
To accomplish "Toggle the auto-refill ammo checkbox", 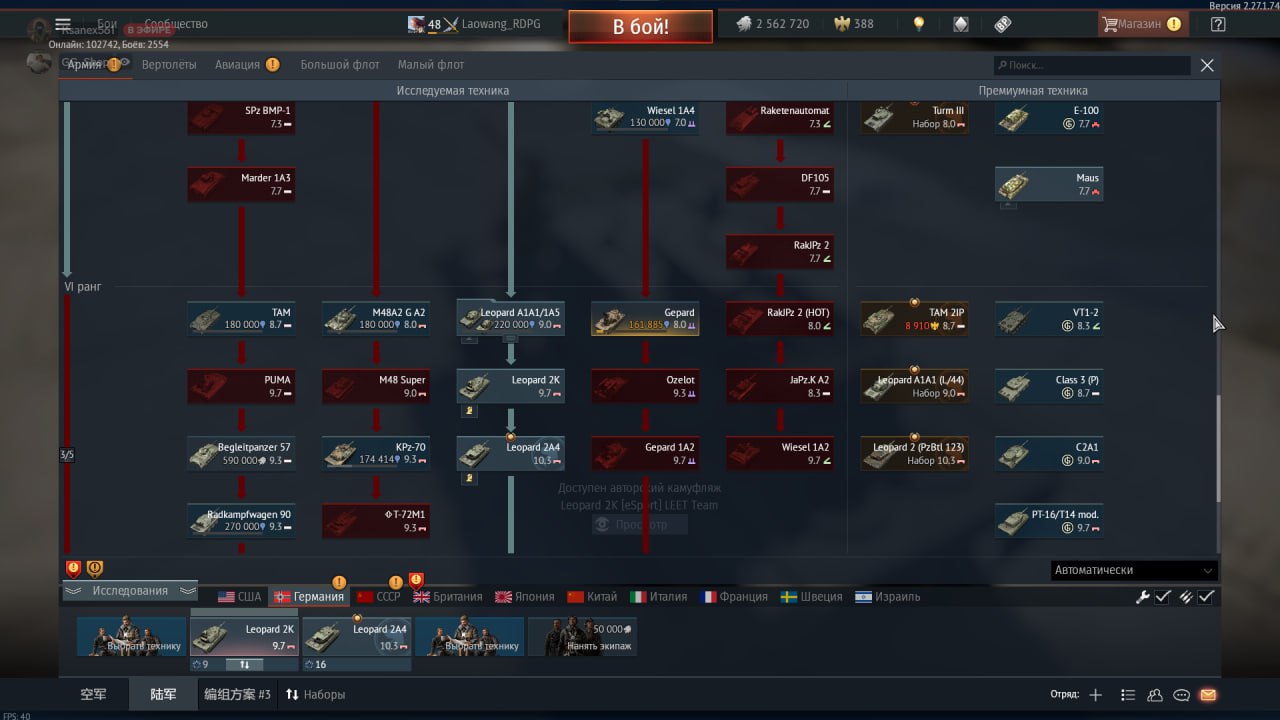I will pos(1207,597).
